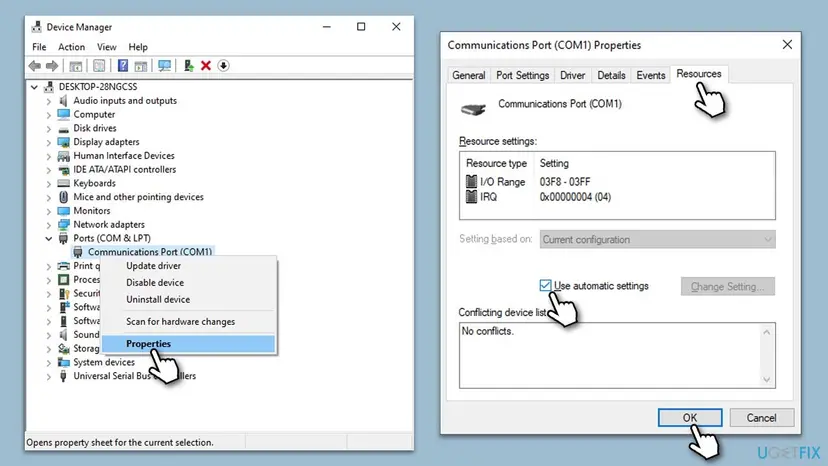Click the I/O Range resource chip icon
The height and width of the screenshot is (466, 828).
pyautogui.click(x=471, y=182)
